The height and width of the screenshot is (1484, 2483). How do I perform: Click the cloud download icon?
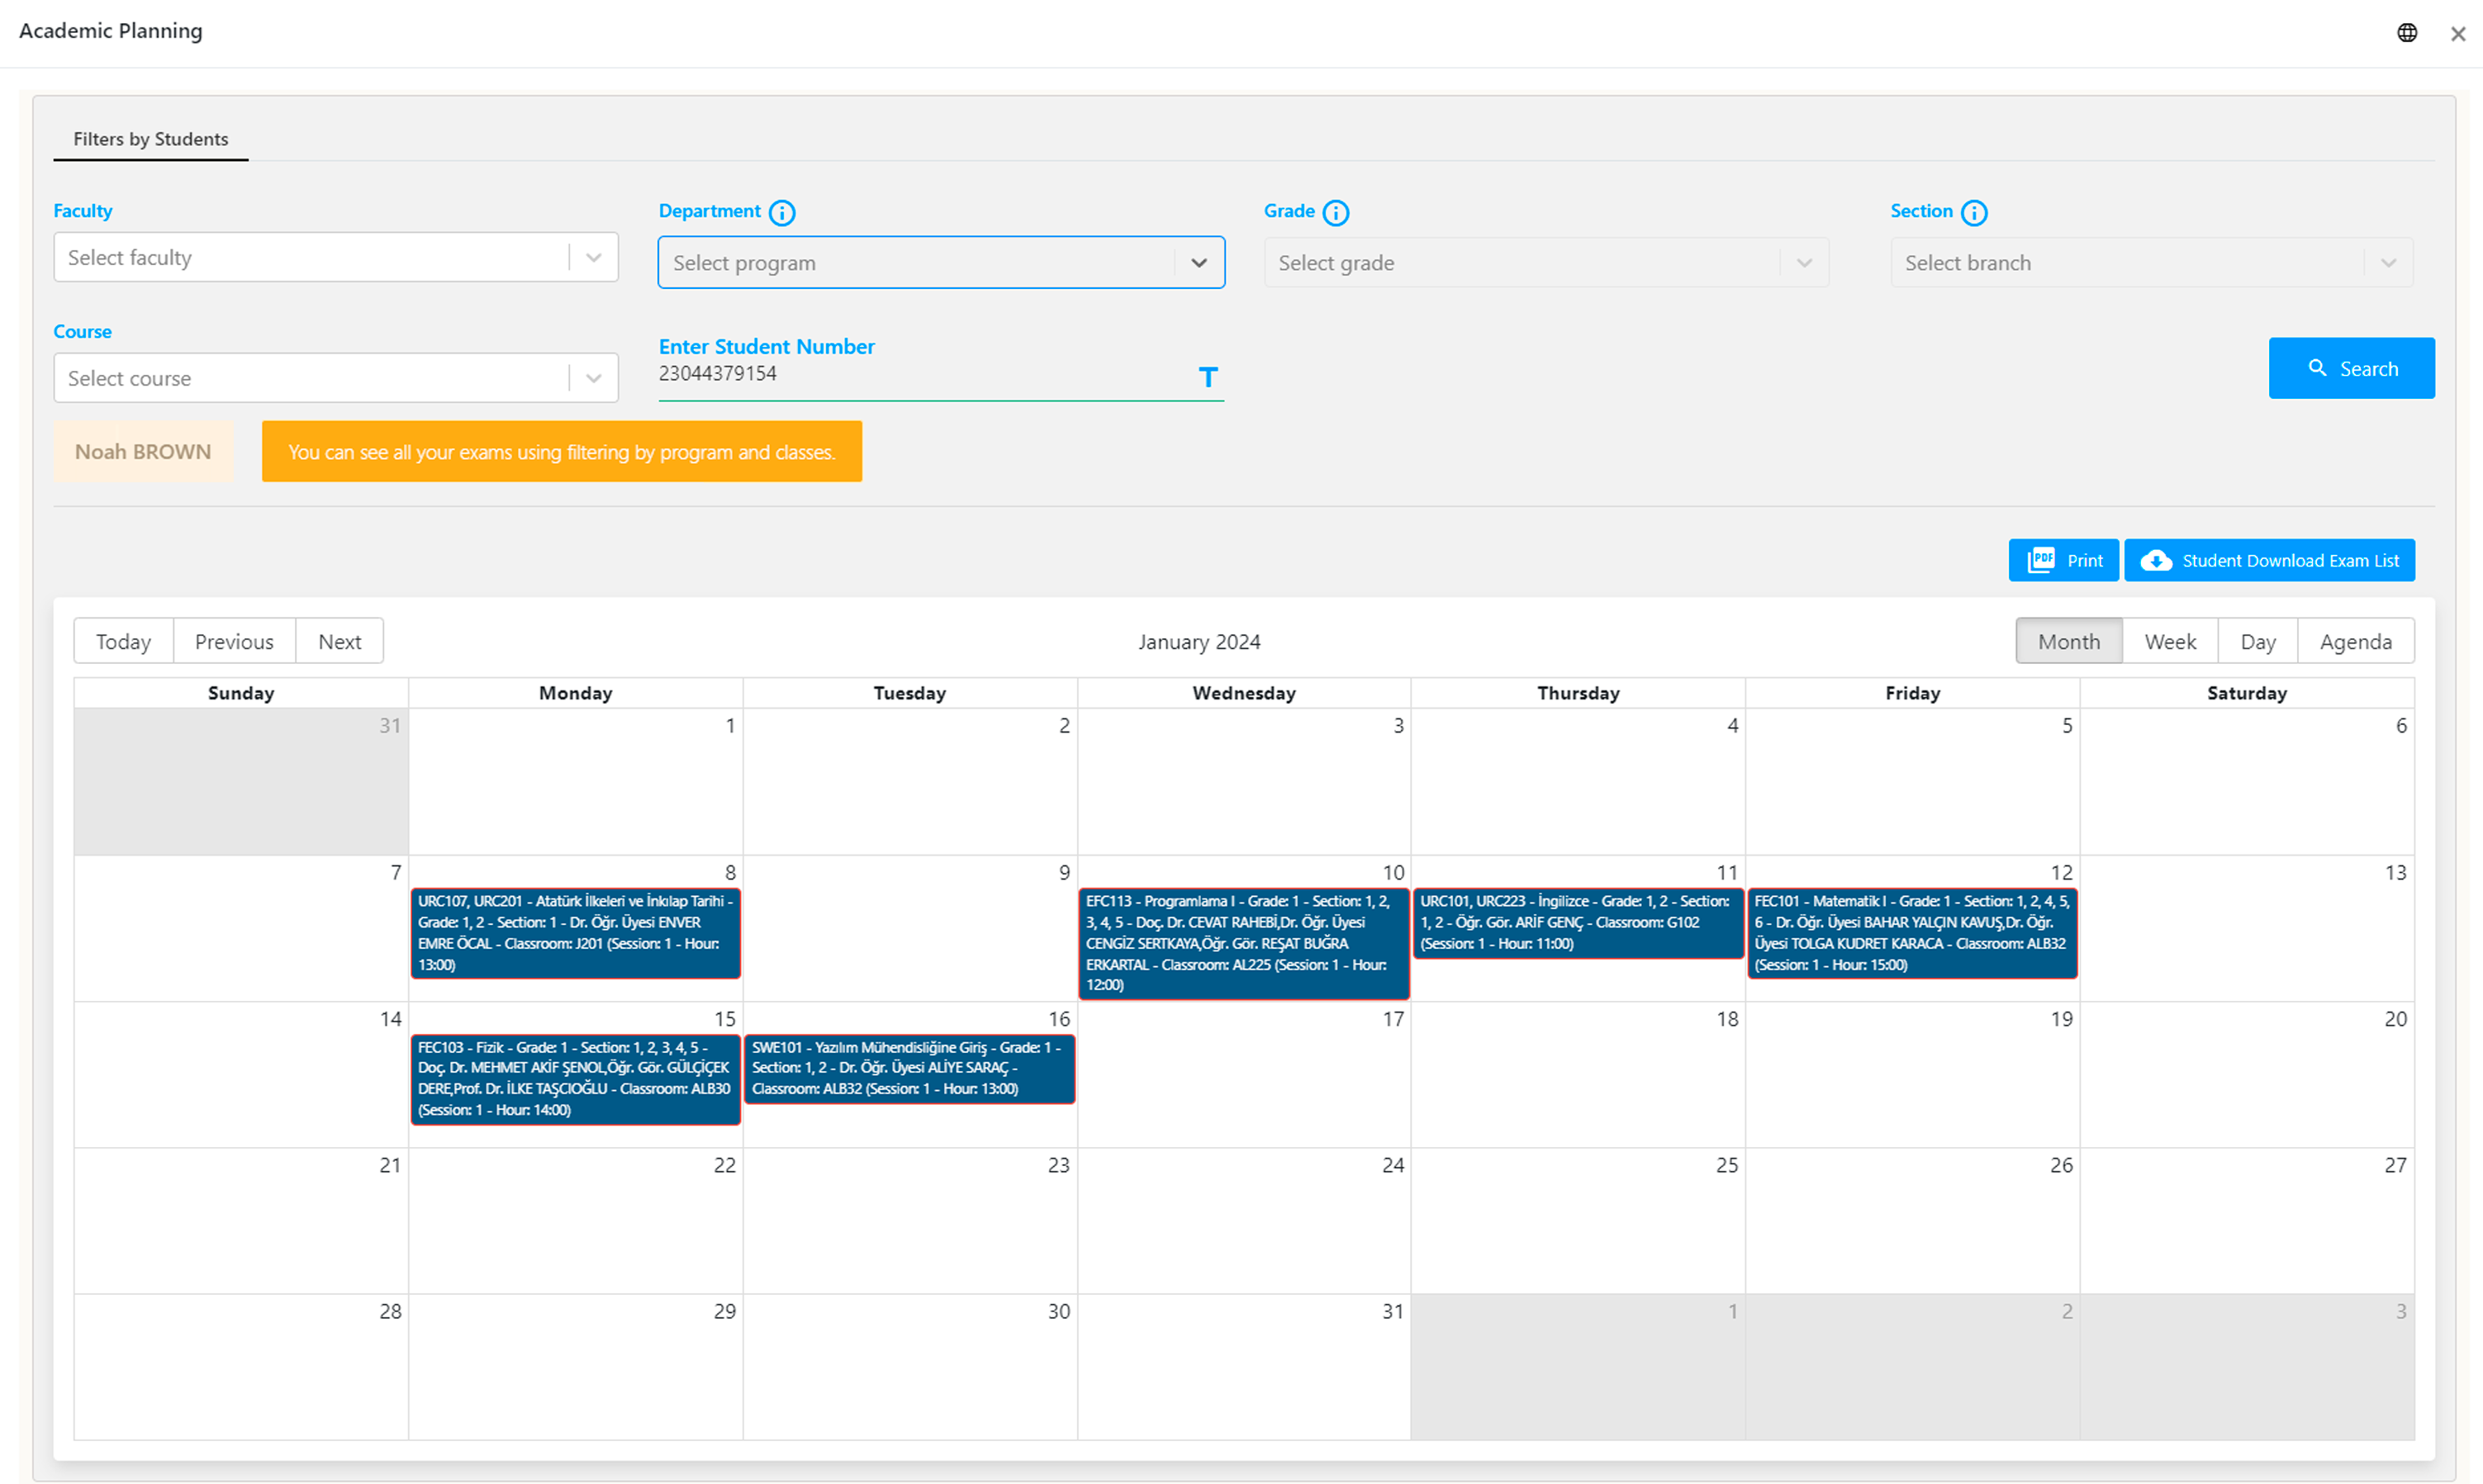coord(2155,561)
